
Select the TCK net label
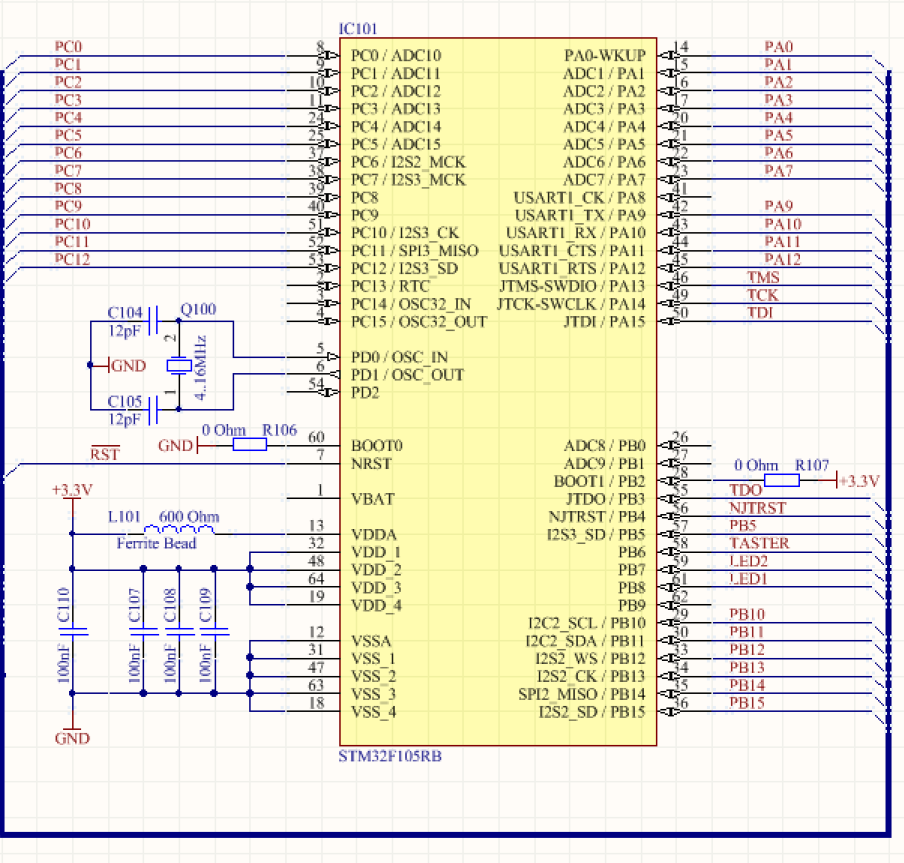tap(763, 295)
